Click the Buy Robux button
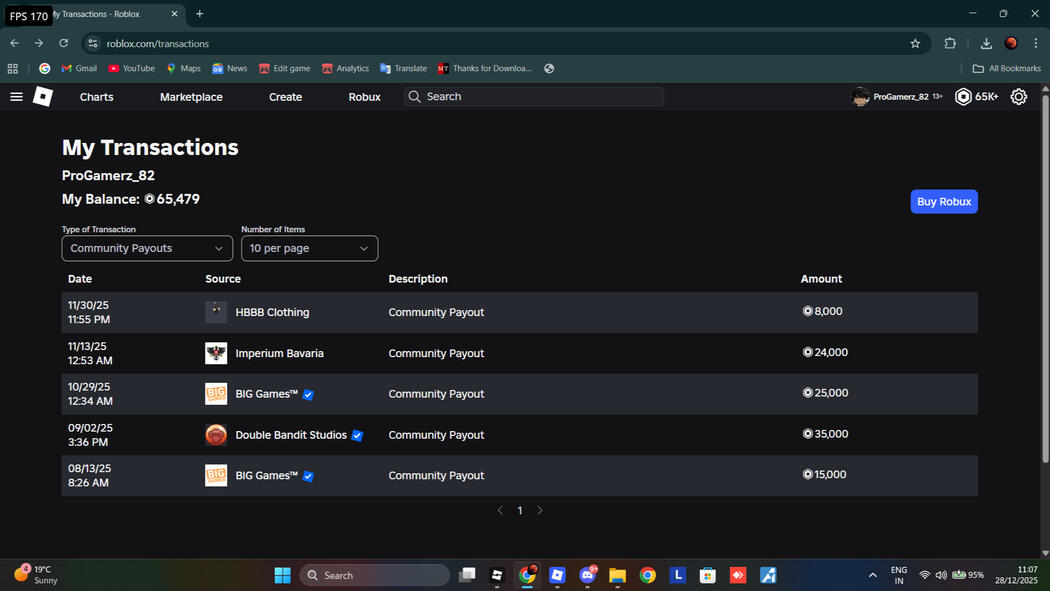Viewport: 1050px width, 591px height. [943, 201]
